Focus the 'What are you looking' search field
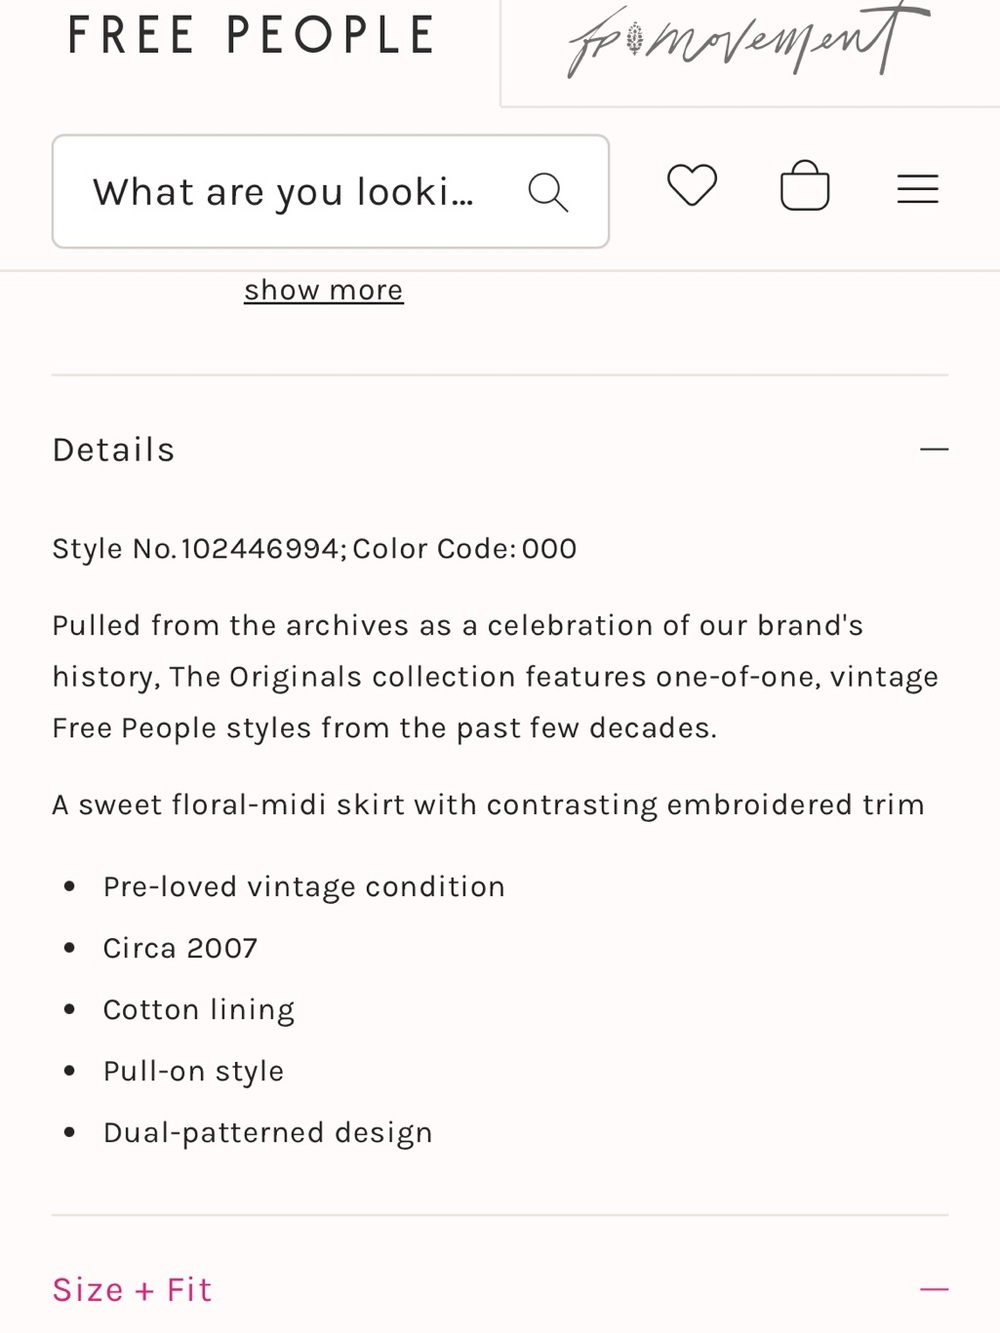The width and height of the screenshot is (1000, 1333). point(331,191)
